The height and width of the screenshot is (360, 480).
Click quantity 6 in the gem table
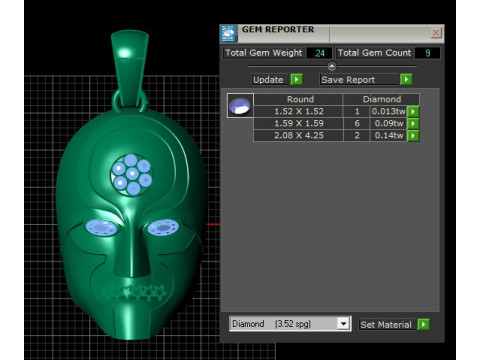click(x=357, y=124)
